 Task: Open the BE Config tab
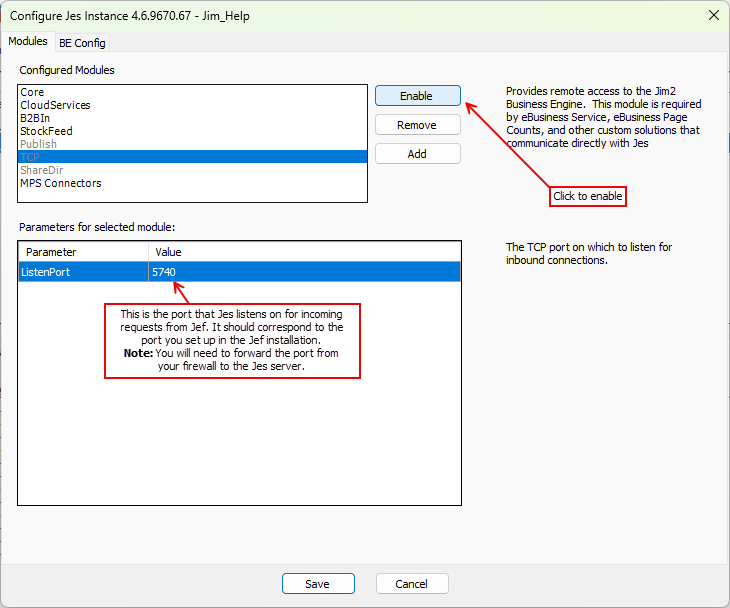tap(82, 43)
